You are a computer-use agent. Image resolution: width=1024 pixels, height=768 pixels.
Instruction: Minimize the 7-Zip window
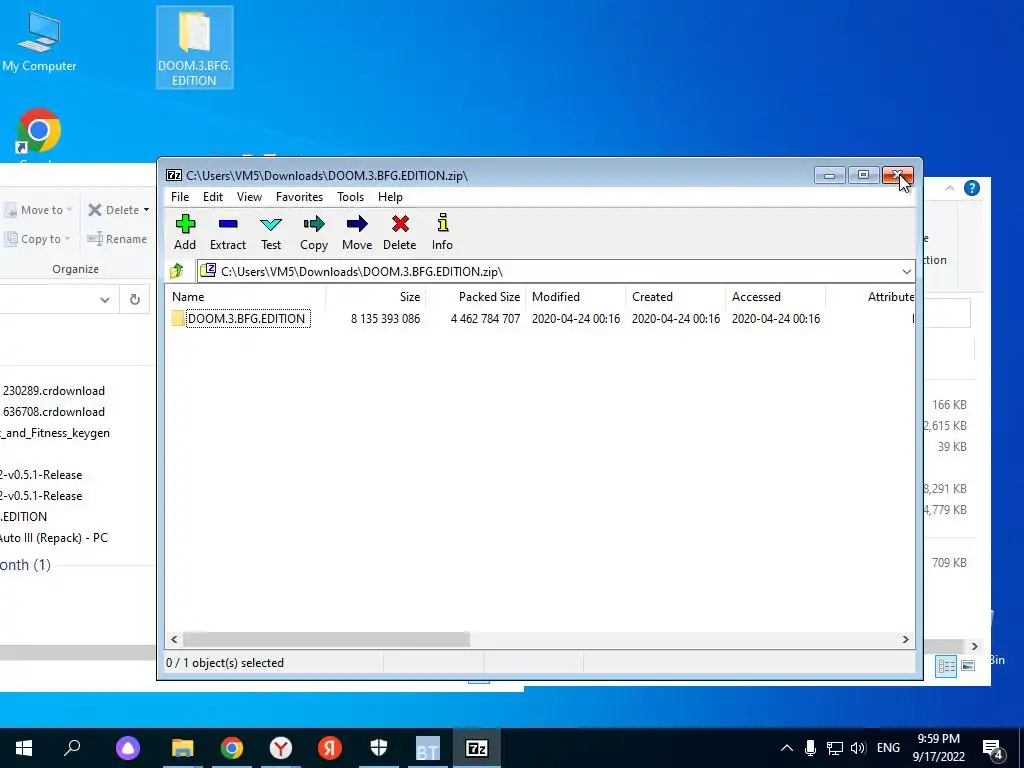(x=829, y=175)
